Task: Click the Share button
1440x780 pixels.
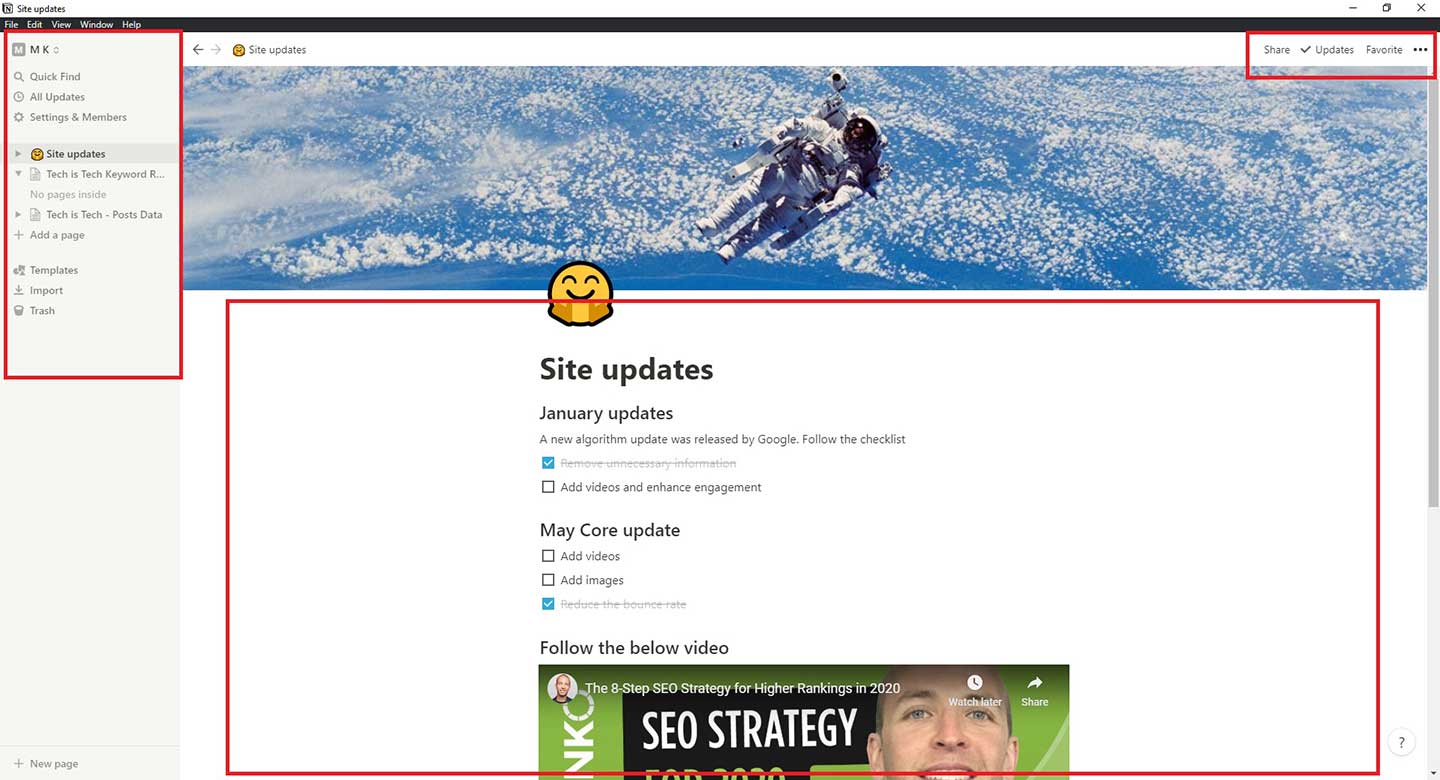Action: point(1277,50)
